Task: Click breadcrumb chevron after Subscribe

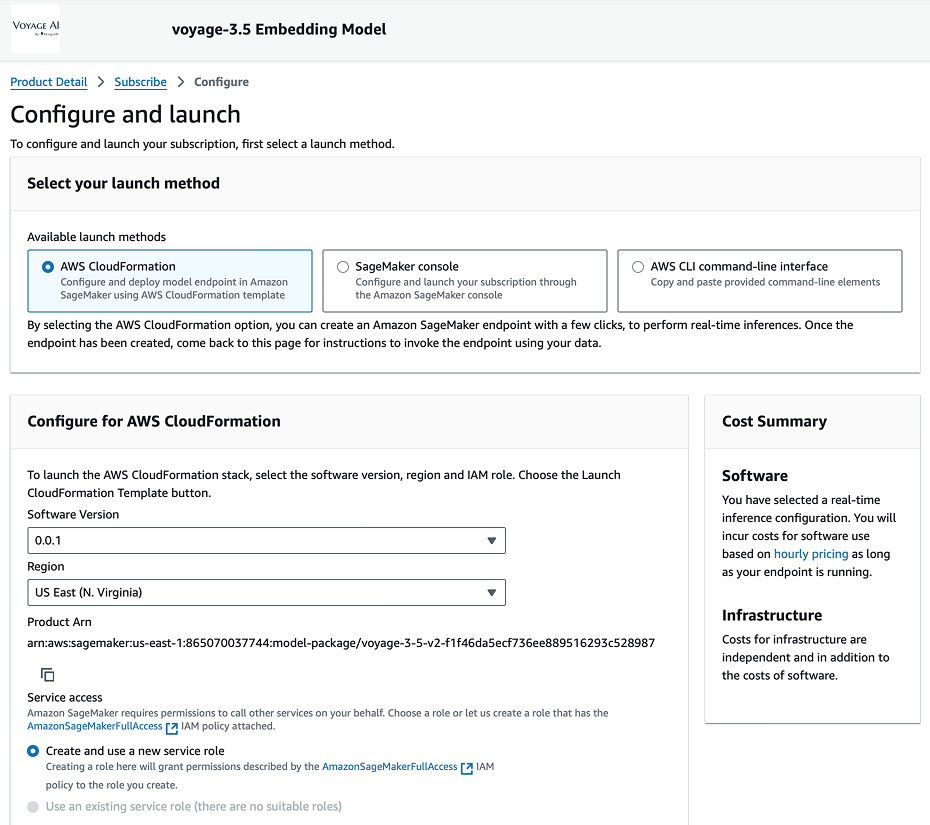Action: coord(180,82)
